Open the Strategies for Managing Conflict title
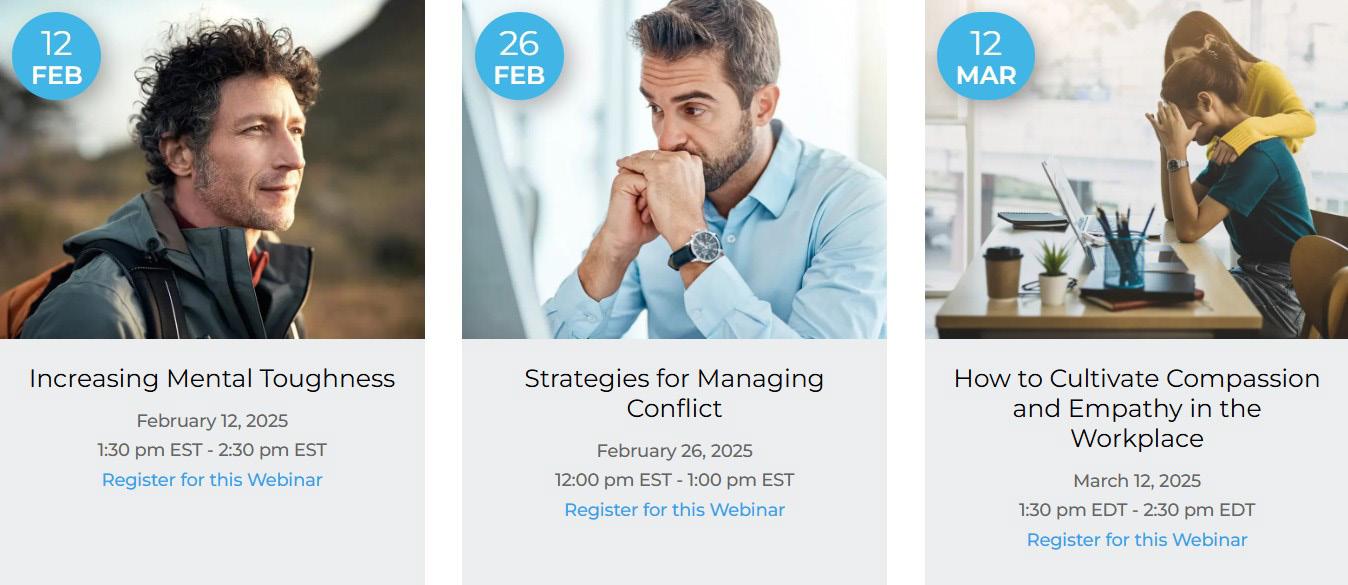 [674, 393]
